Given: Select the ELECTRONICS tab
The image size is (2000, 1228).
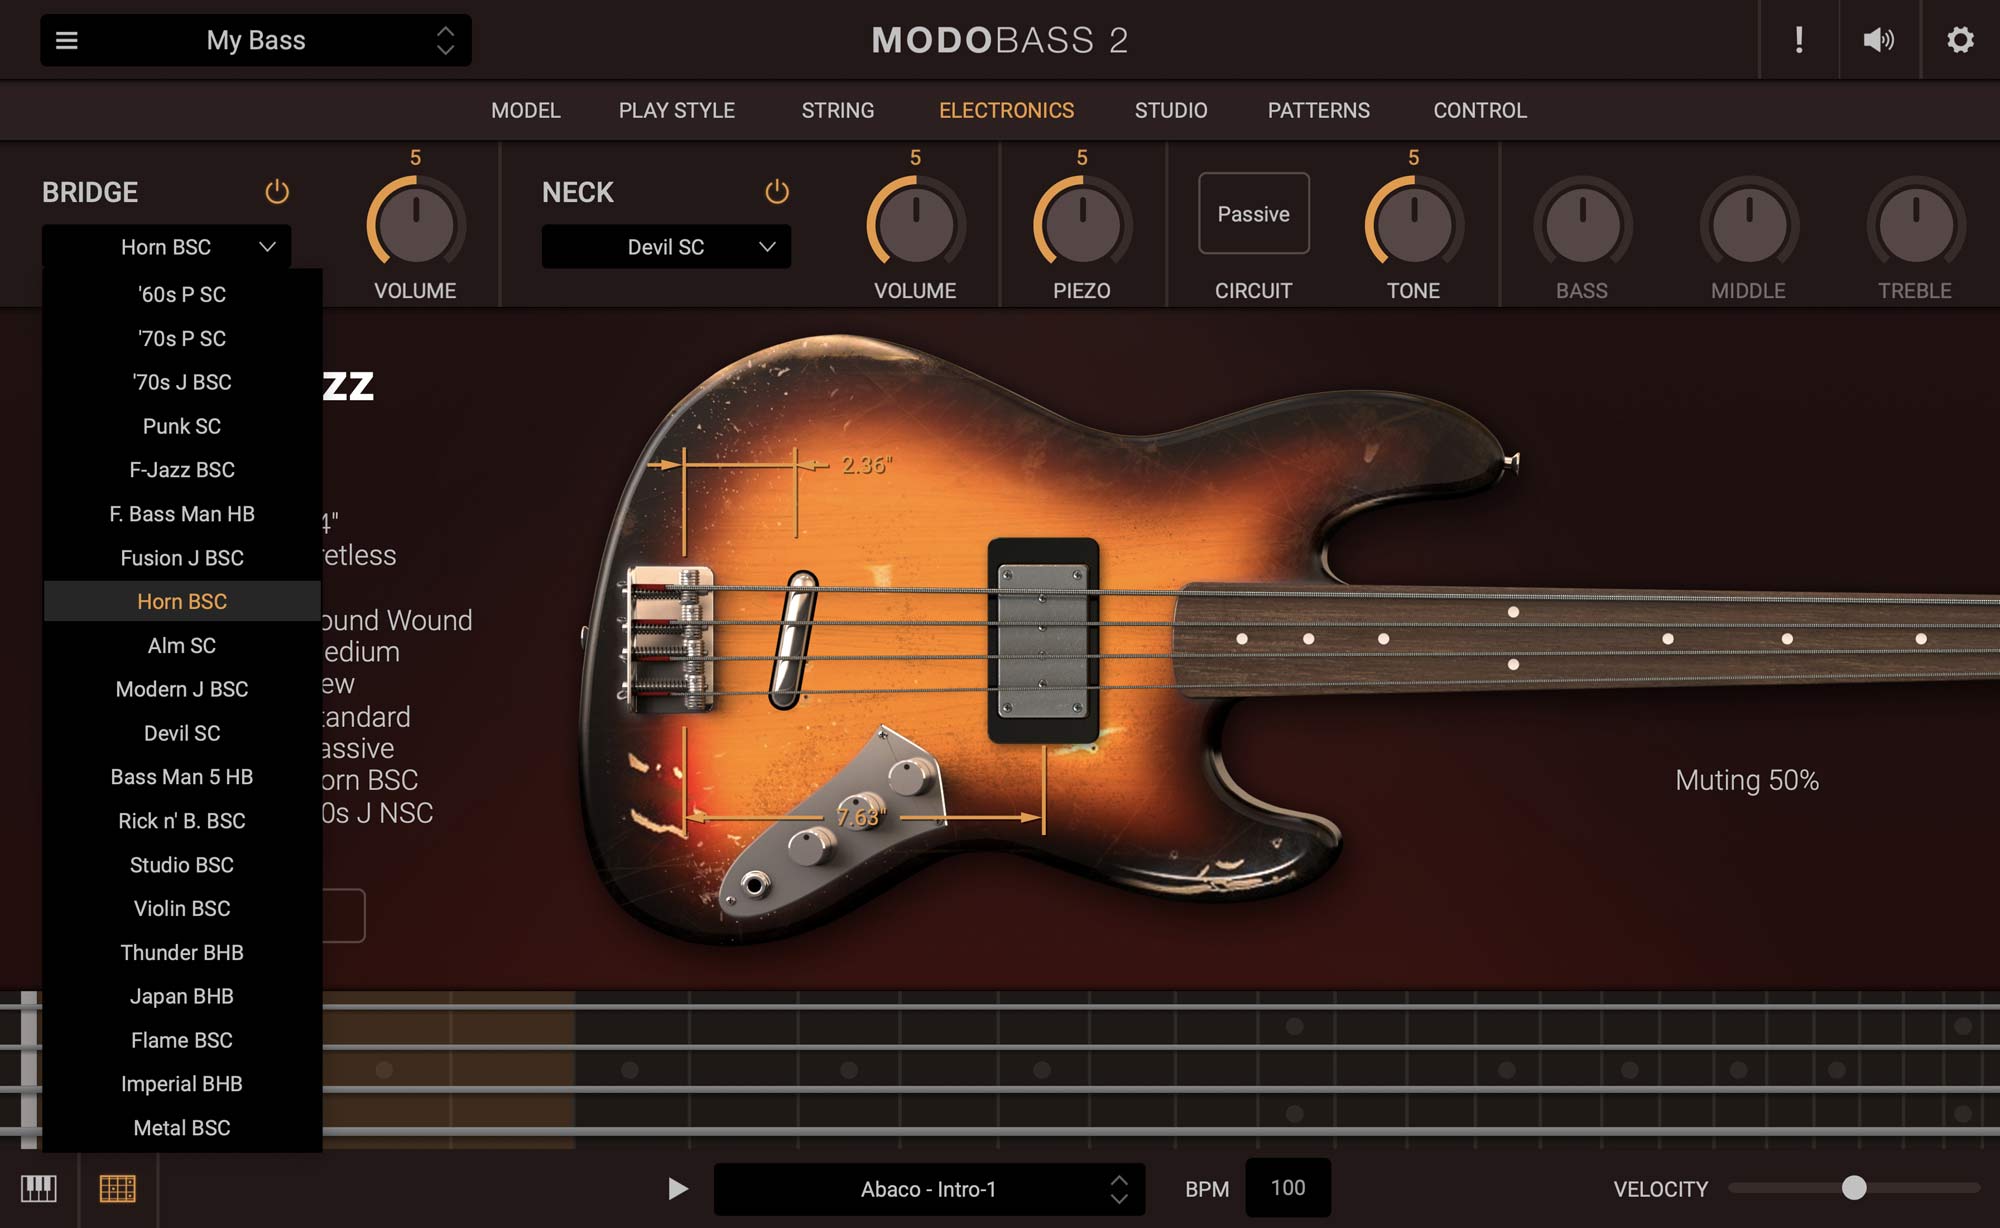Looking at the screenshot, I should [1007, 110].
